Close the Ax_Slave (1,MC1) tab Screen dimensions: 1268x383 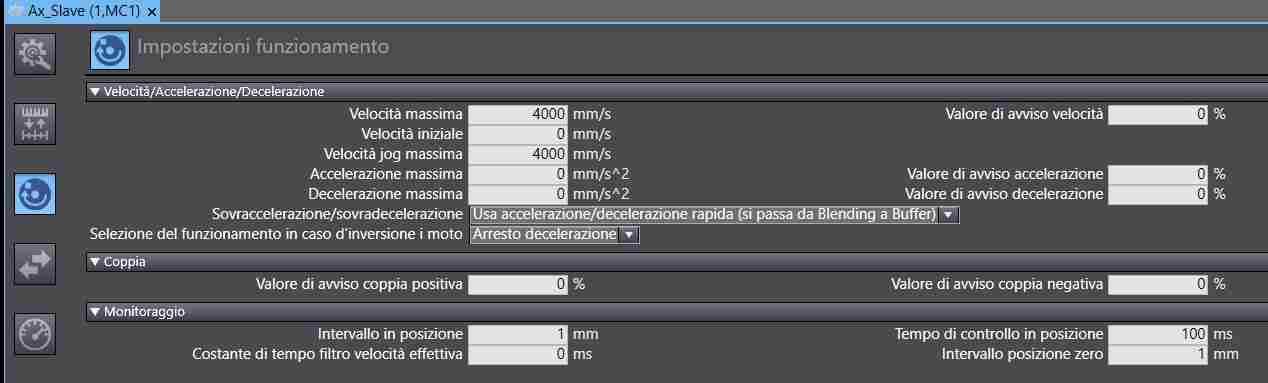(x=151, y=11)
